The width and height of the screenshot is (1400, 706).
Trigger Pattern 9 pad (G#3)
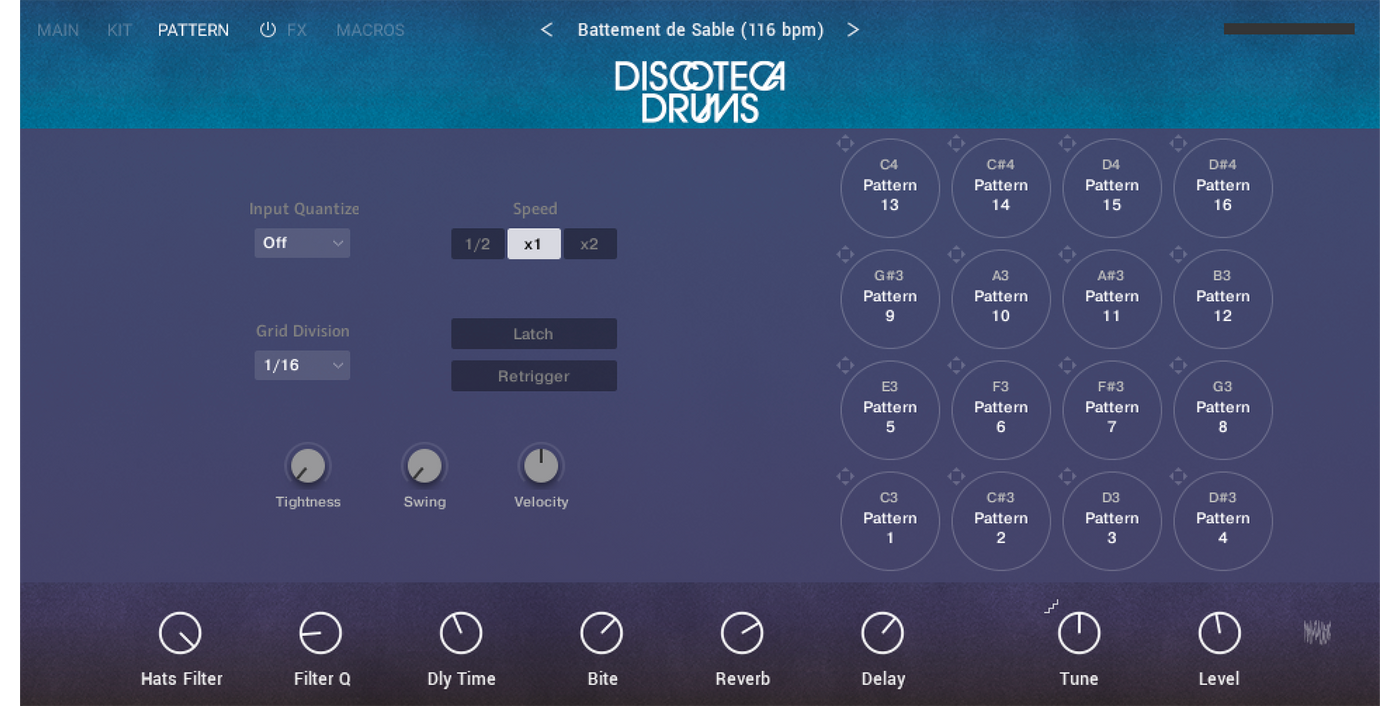coord(890,299)
